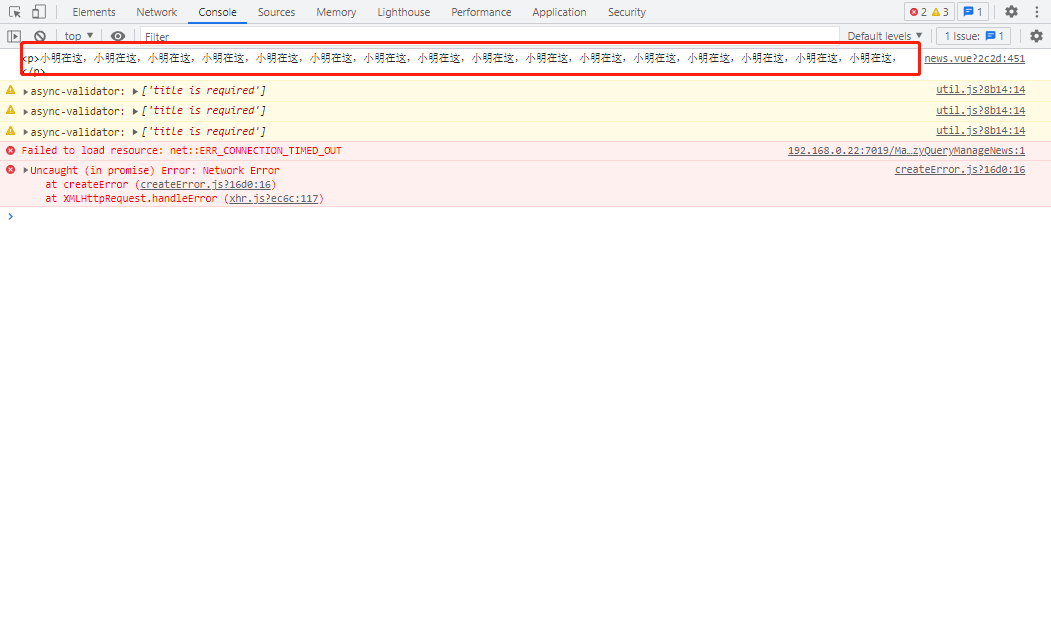Open DevTools settings gear in the tab bar
This screenshot has height=625, width=1051.
1011,12
